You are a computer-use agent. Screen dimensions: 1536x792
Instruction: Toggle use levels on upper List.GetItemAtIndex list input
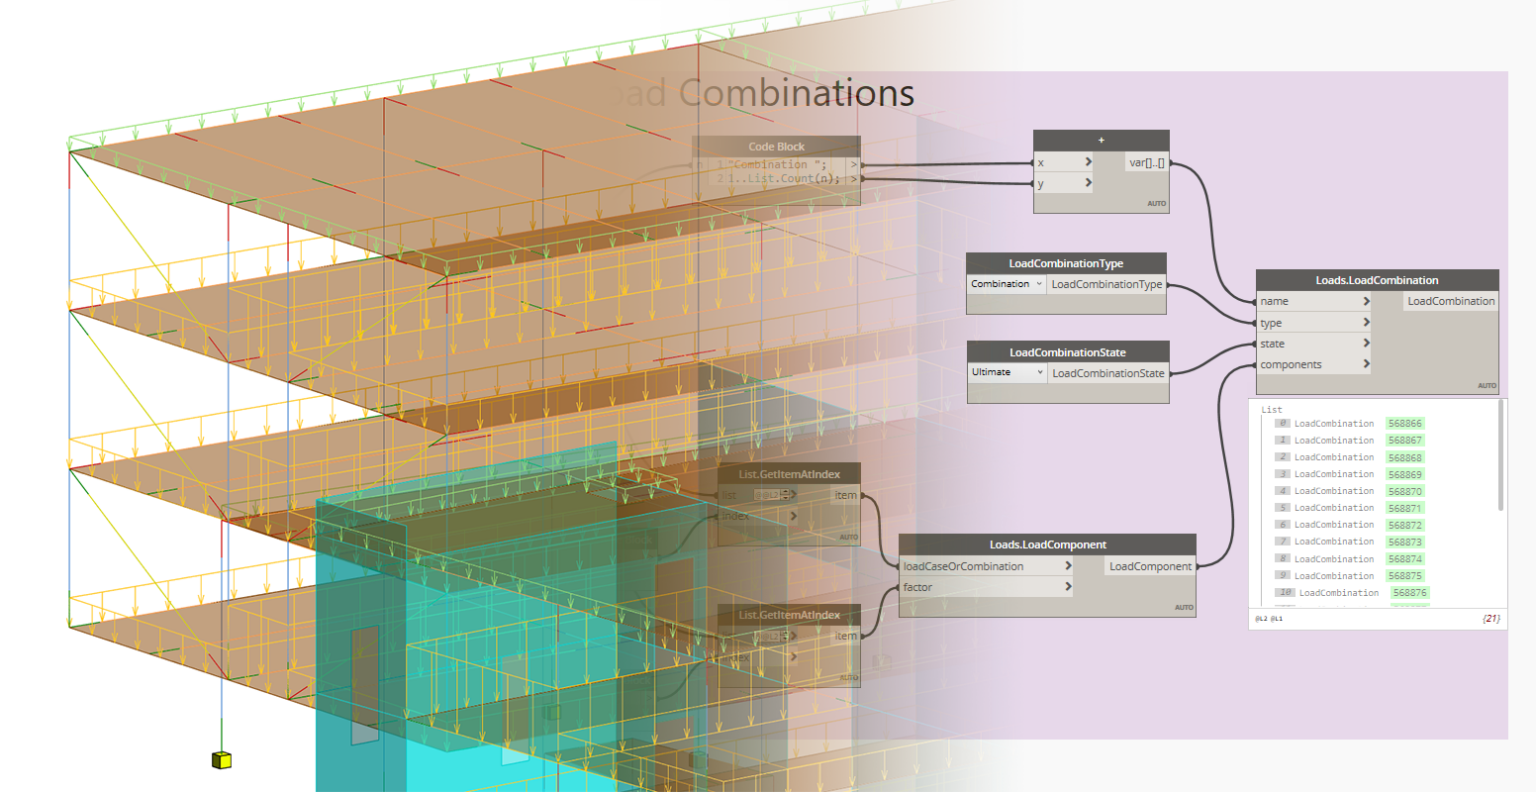click(768, 495)
